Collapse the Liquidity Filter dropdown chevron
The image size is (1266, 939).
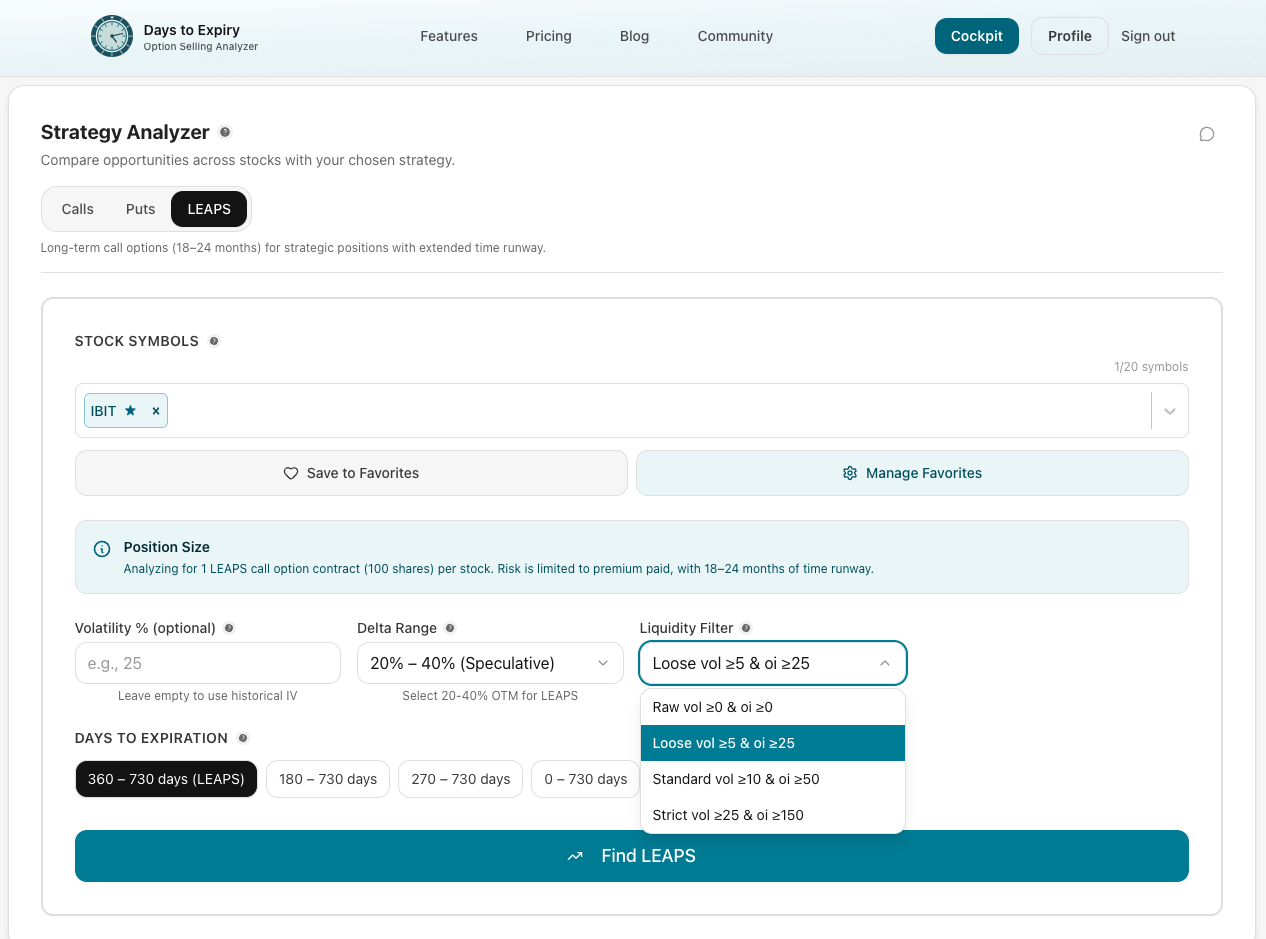[884, 663]
